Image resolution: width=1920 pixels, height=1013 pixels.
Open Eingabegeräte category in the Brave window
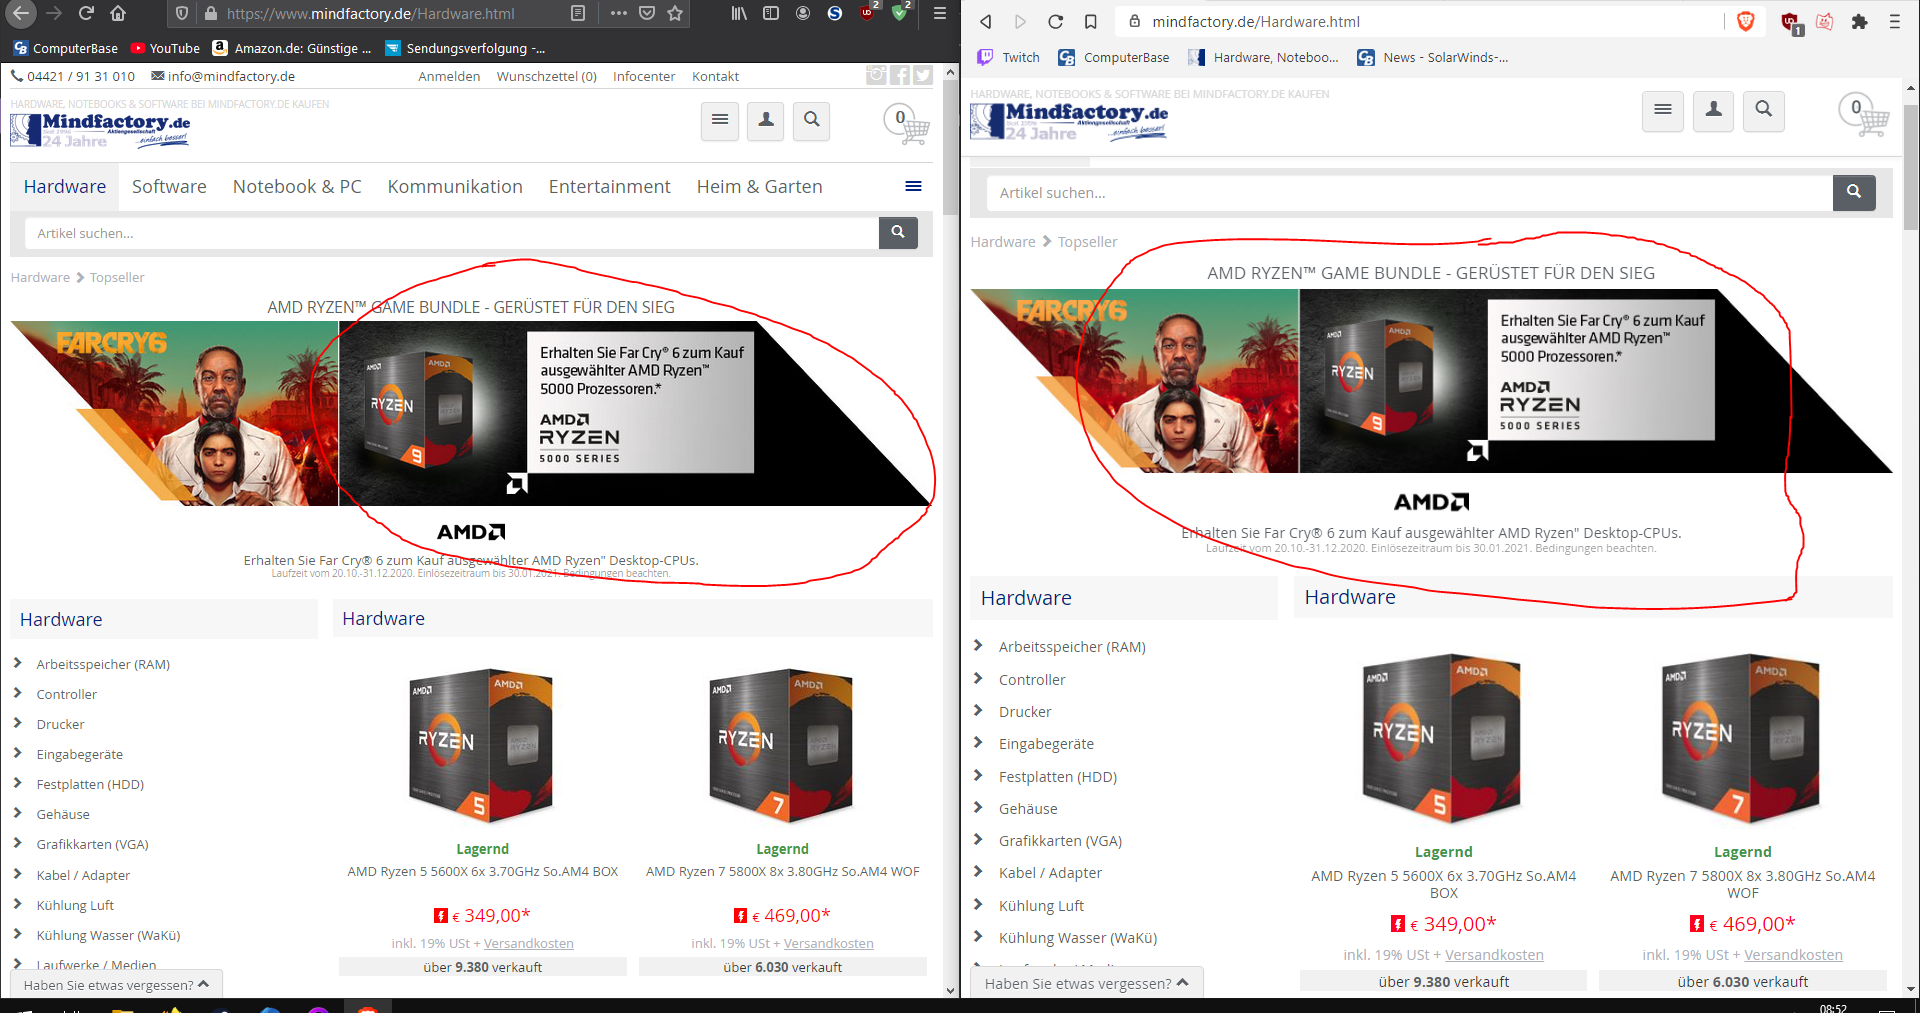point(1046,744)
